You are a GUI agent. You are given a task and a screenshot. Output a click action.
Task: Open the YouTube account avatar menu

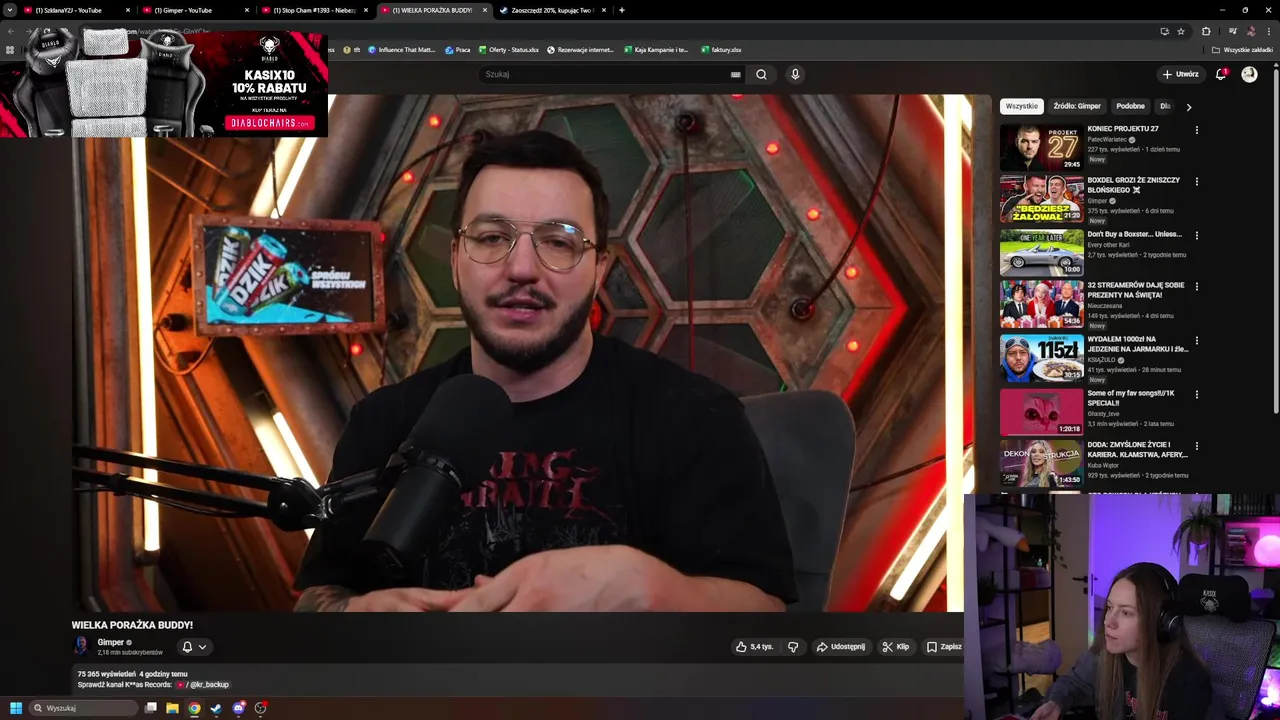pos(1249,74)
